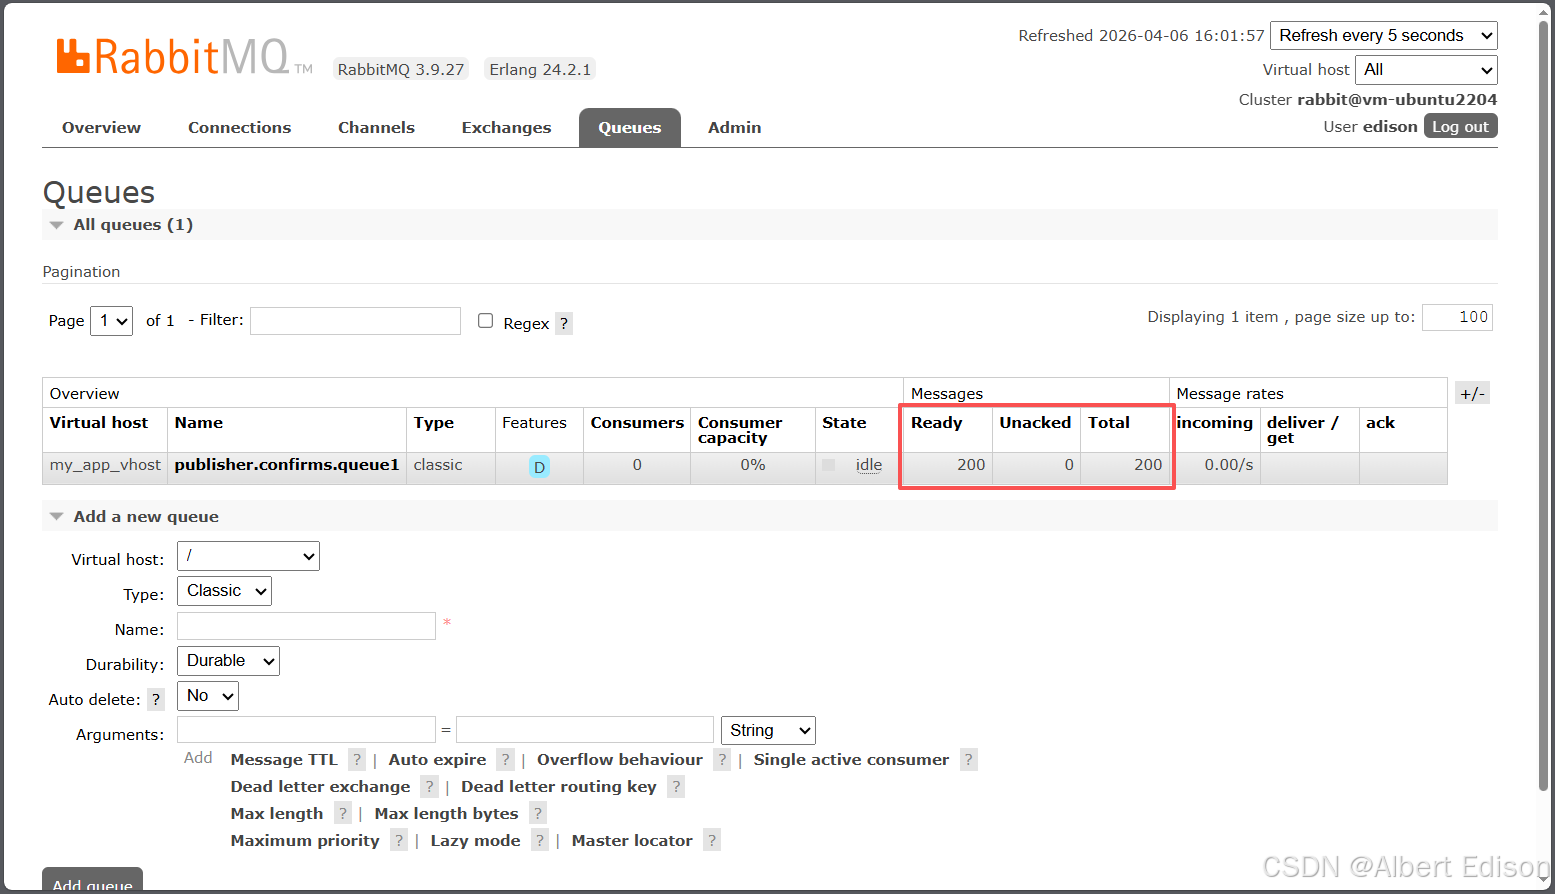The width and height of the screenshot is (1555, 894).
Task: Open help icon beside Auto delete
Action: (x=156, y=700)
